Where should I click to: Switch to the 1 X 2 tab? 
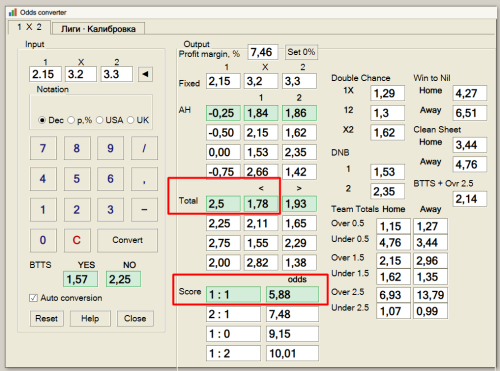tap(29, 27)
